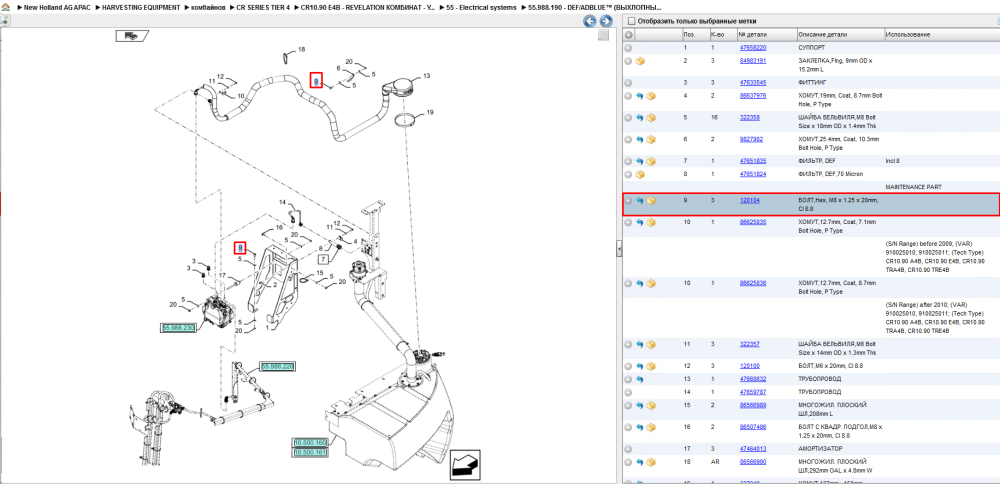Click the package icon for part 120104
Viewport: 1000px width, 484px height.
point(651,200)
